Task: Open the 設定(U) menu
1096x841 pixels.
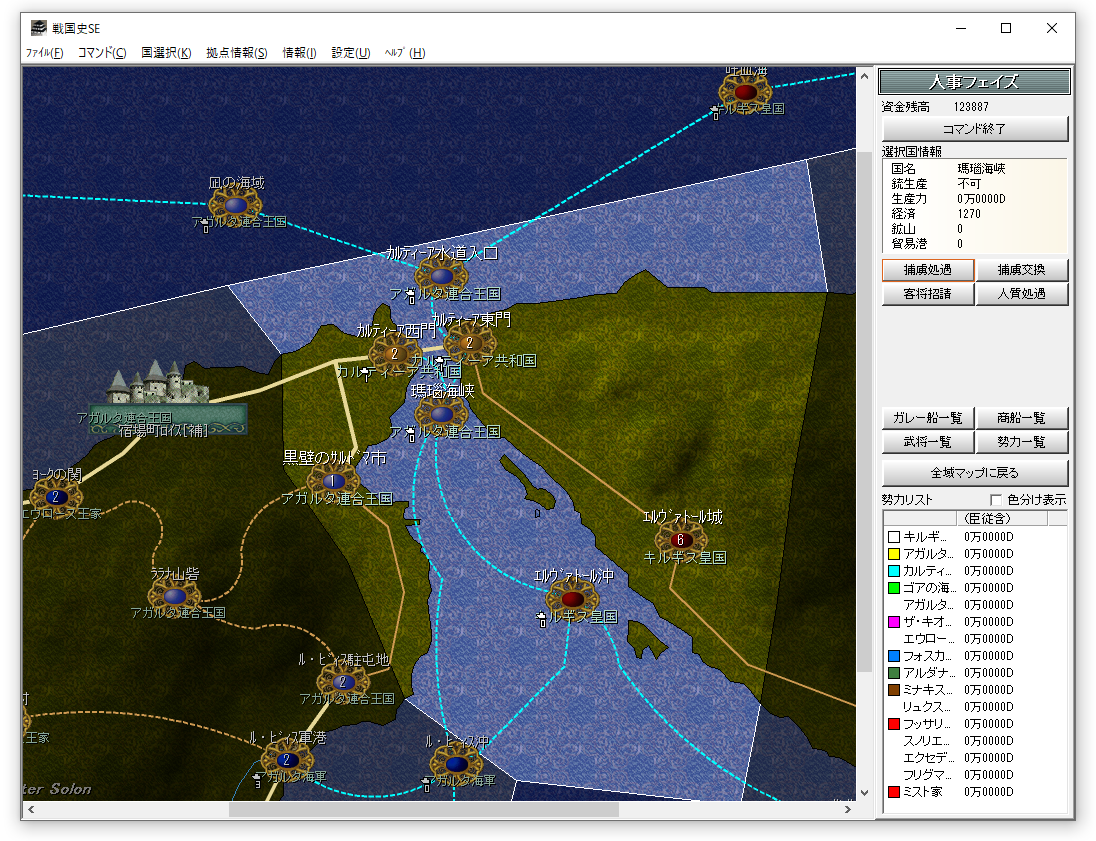Action: pyautogui.click(x=350, y=53)
